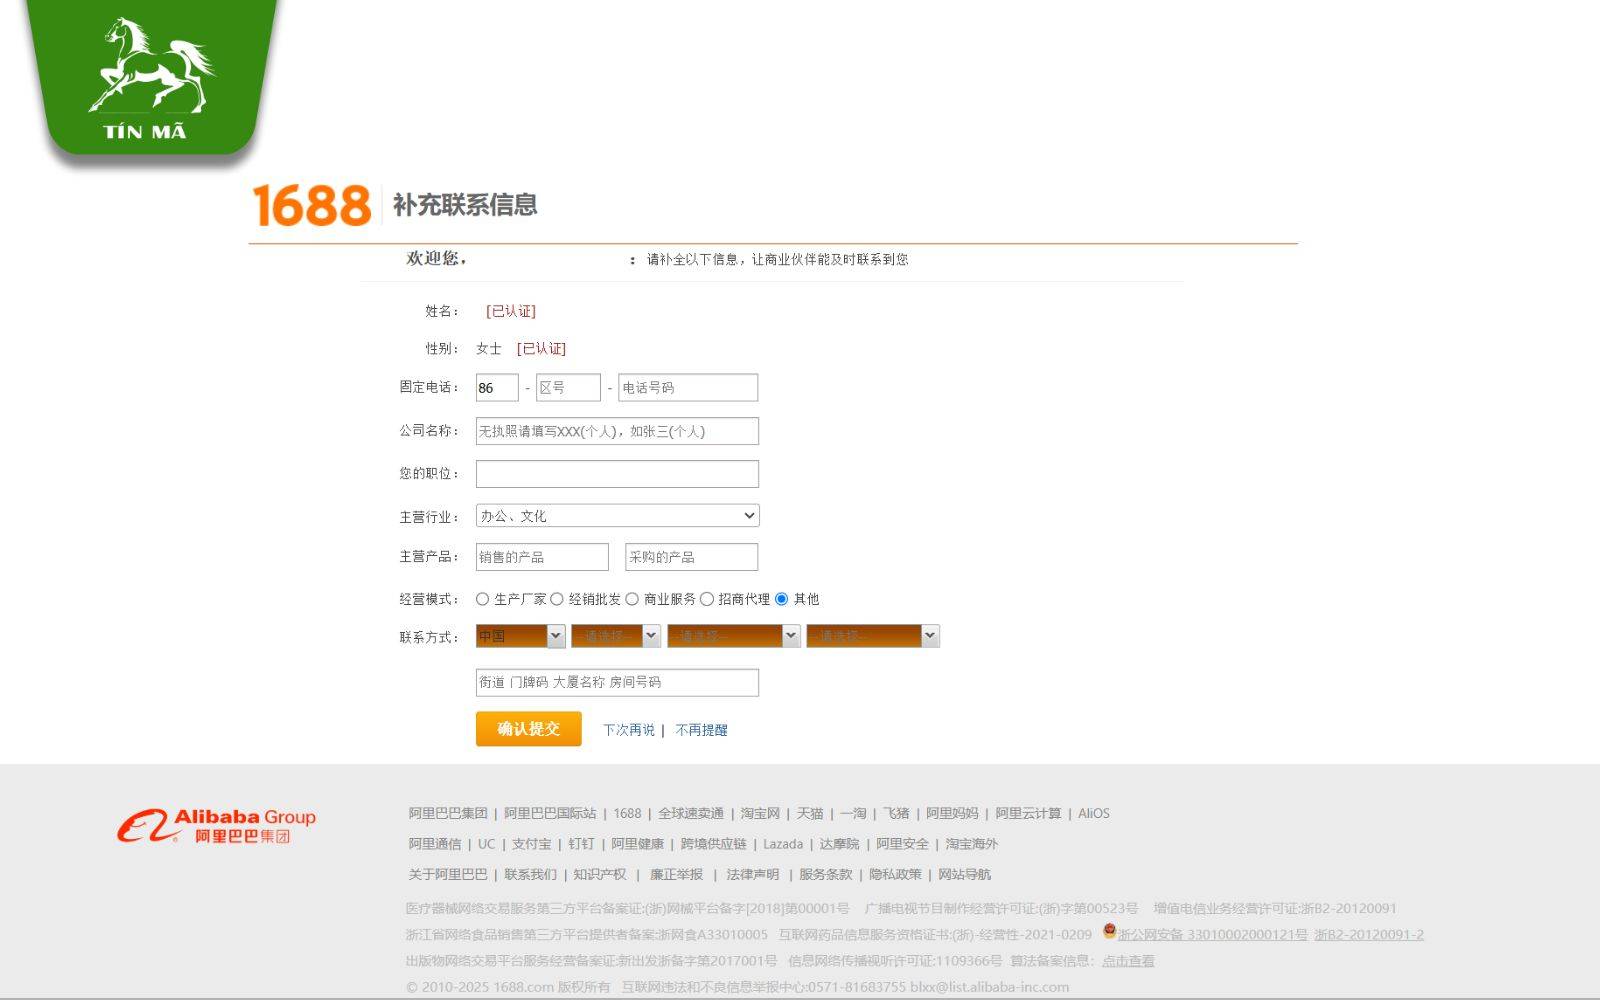The width and height of the screenshot is (1600, 1000).
Task: Select the 经销批发 radio option
Action: (x=557, y=599)
